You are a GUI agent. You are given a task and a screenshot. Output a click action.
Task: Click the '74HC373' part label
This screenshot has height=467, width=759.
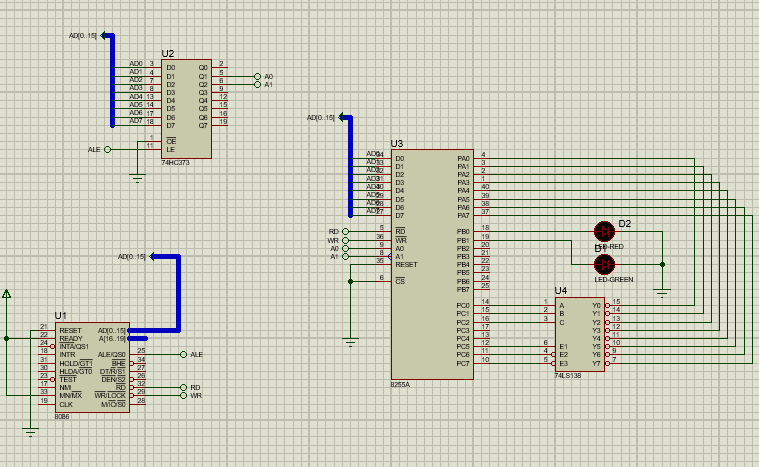point(175,163)
